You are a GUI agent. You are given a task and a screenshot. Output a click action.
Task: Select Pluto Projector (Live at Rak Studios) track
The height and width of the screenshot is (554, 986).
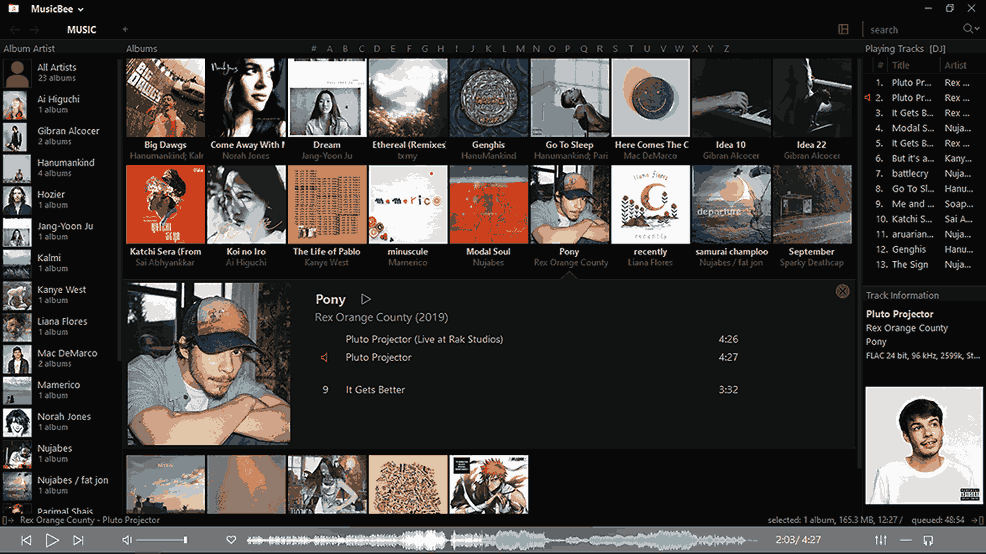click(424, 339)
